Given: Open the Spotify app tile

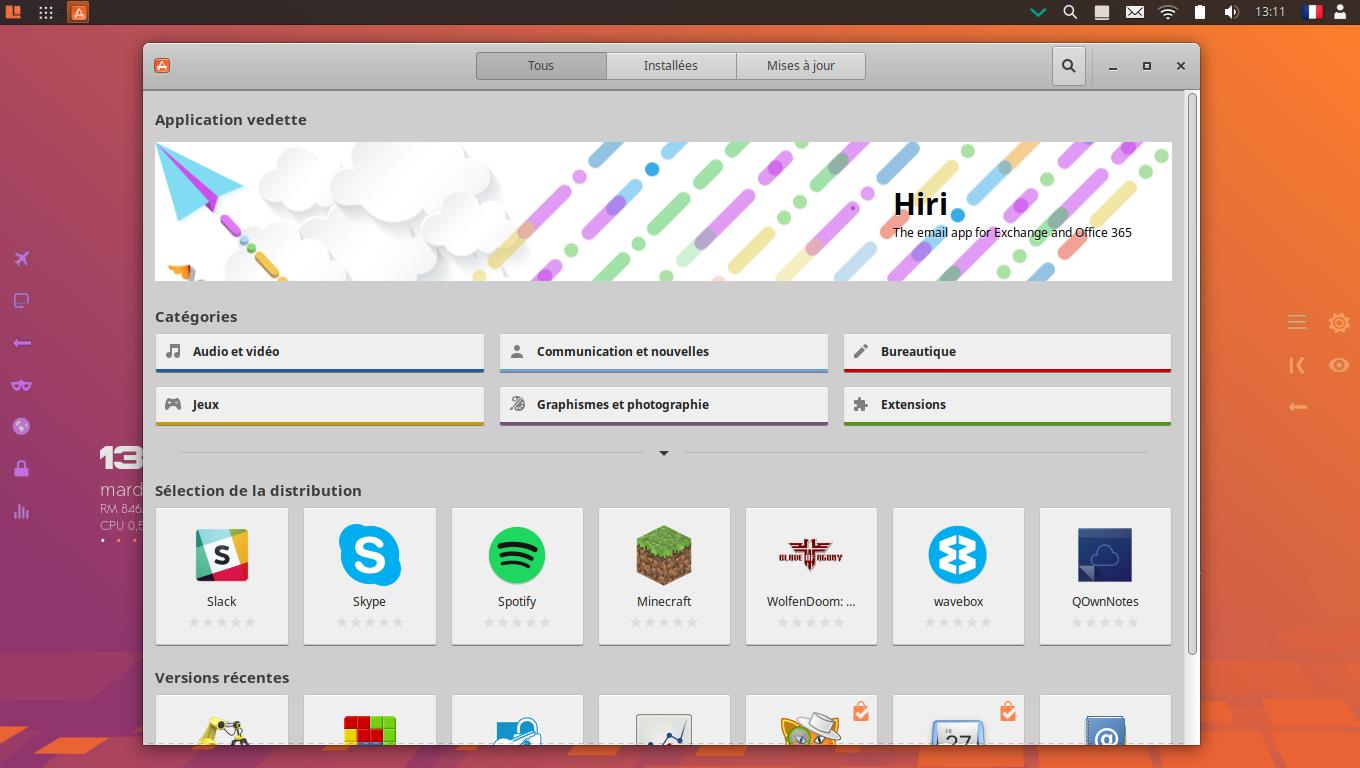Looking at the screenshot, I should click(517, 576).
